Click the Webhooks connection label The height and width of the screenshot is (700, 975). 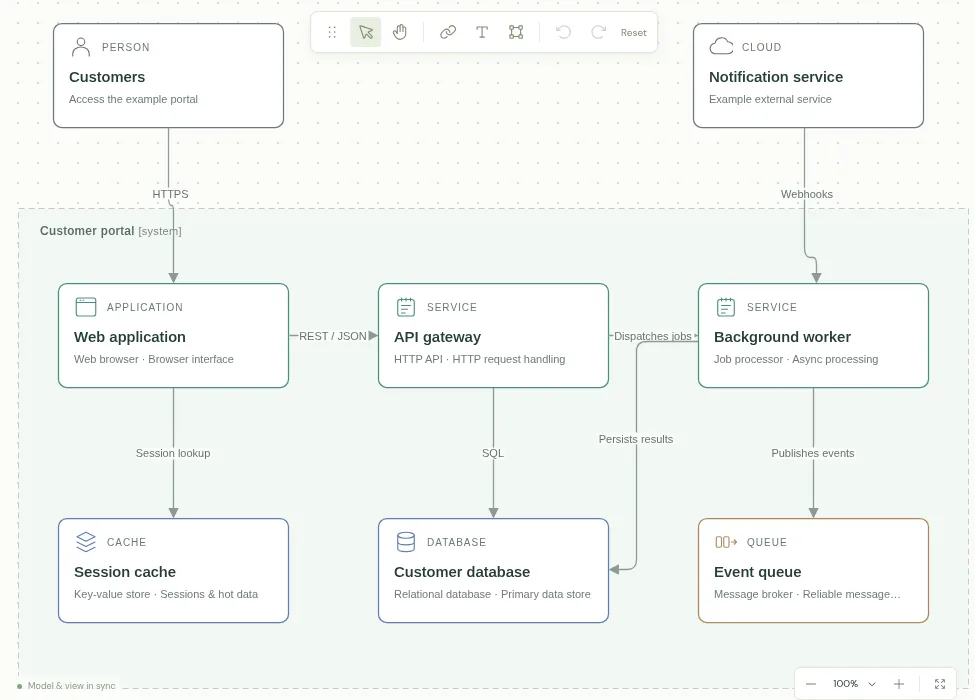click(806, 194)
